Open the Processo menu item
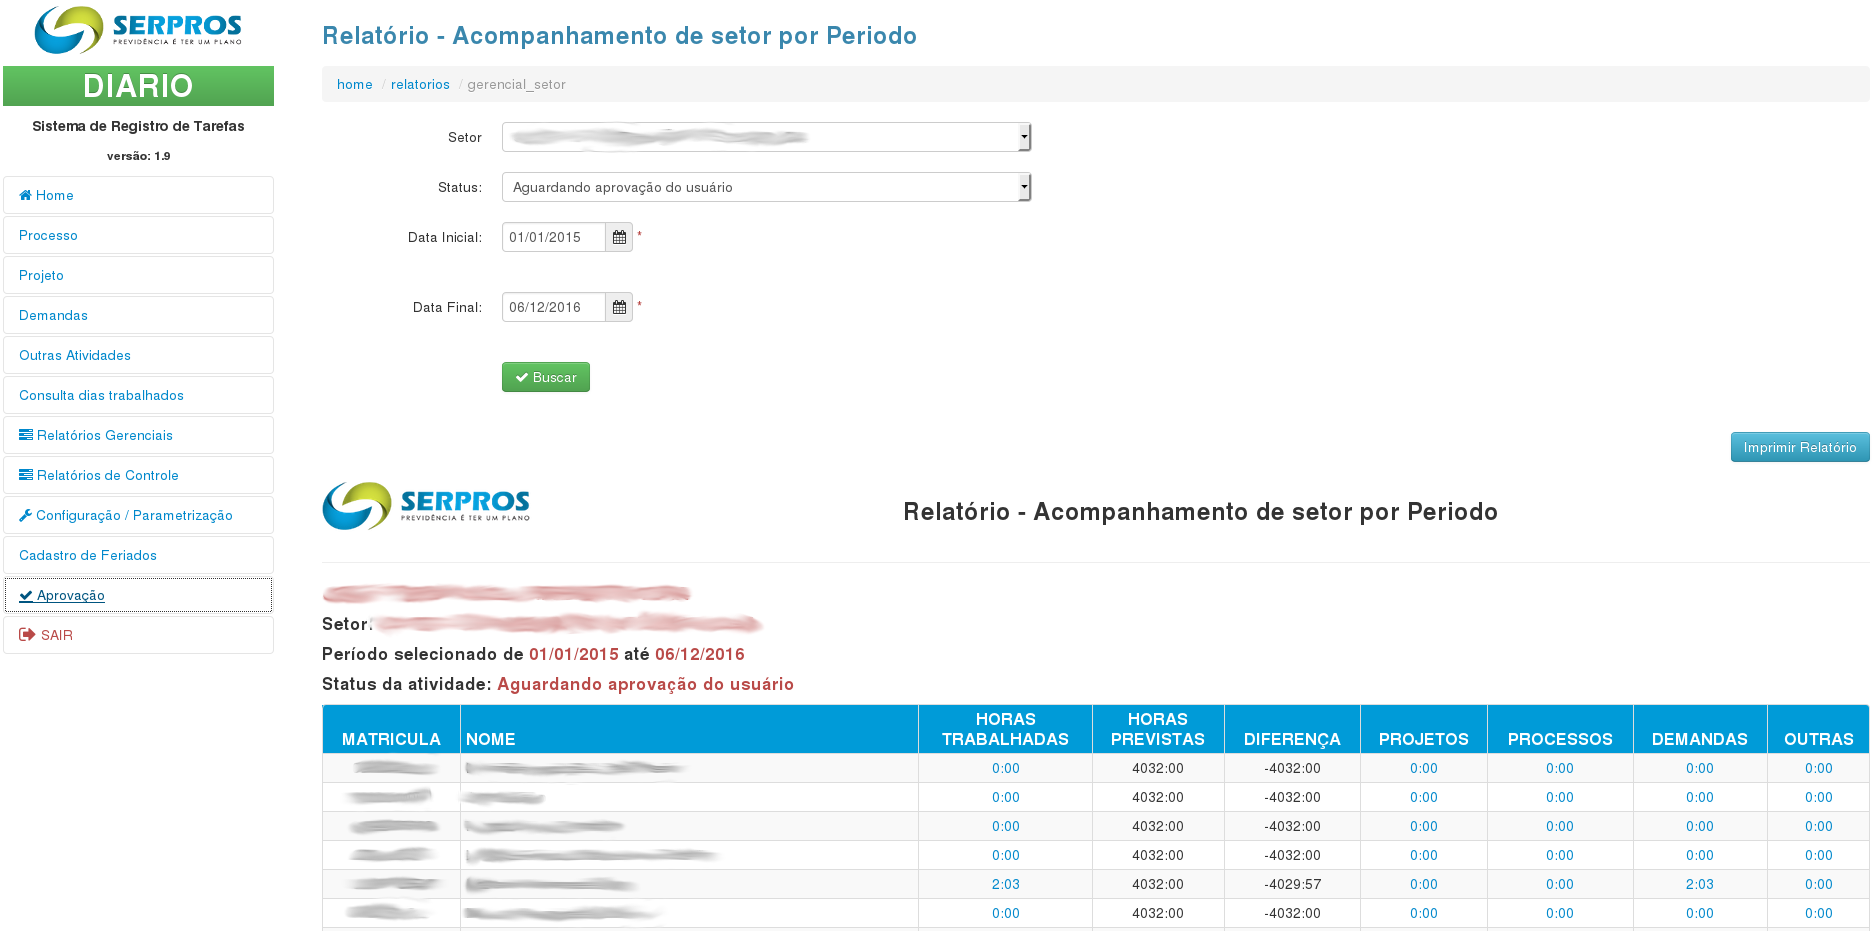The width and height of the screenshot is (1874, 931). point(48,235)
